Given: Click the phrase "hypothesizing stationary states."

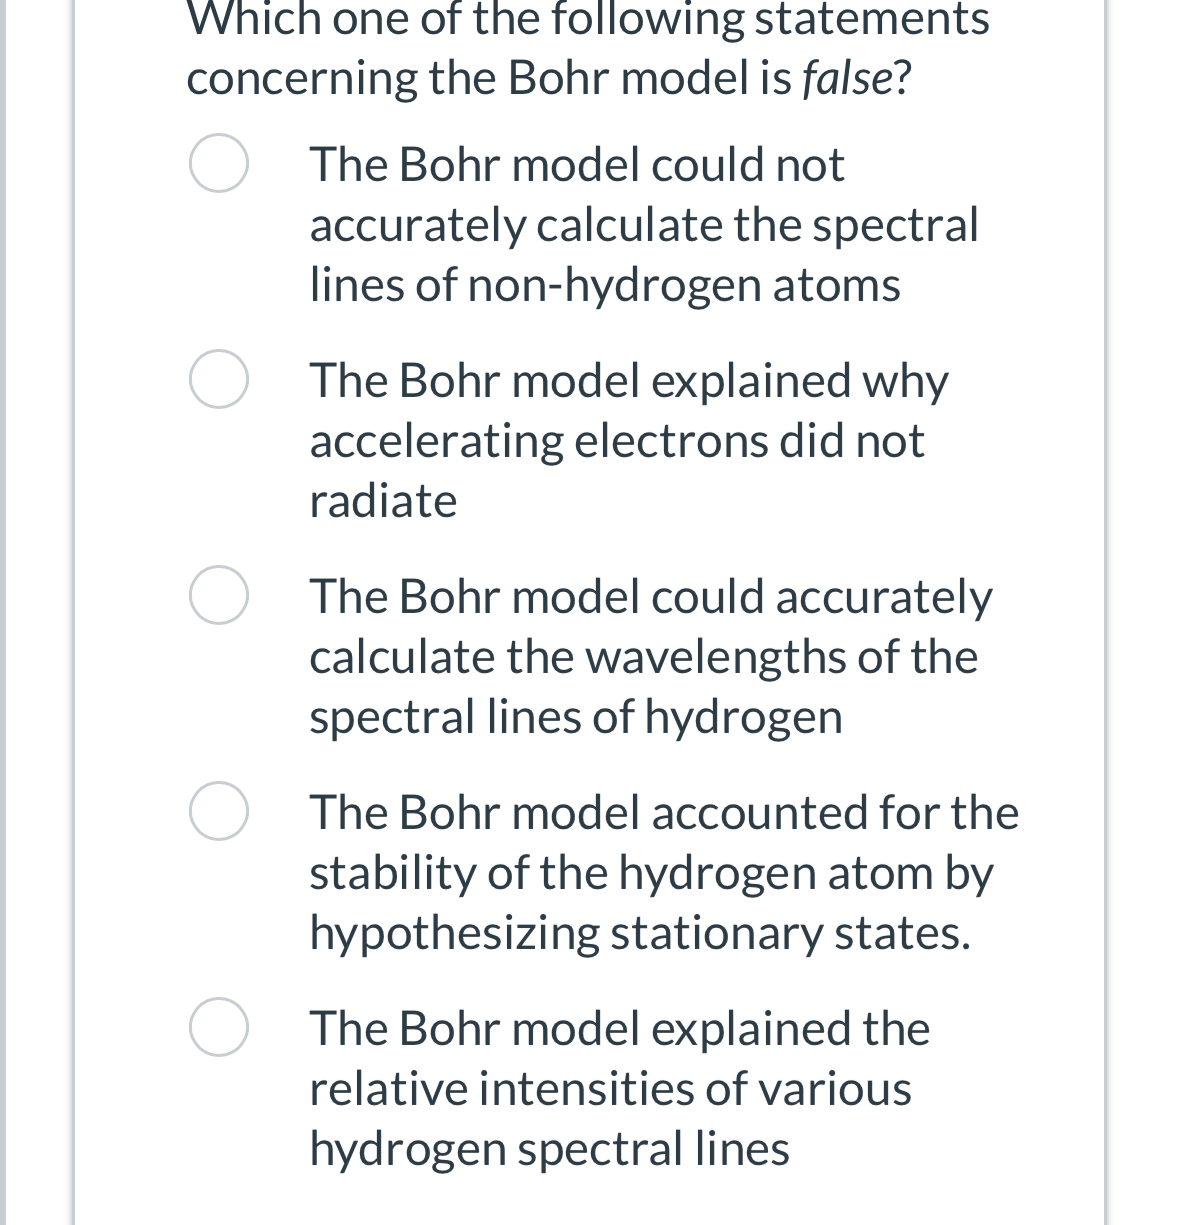Looking at the screenshot, I should point(640,933).
